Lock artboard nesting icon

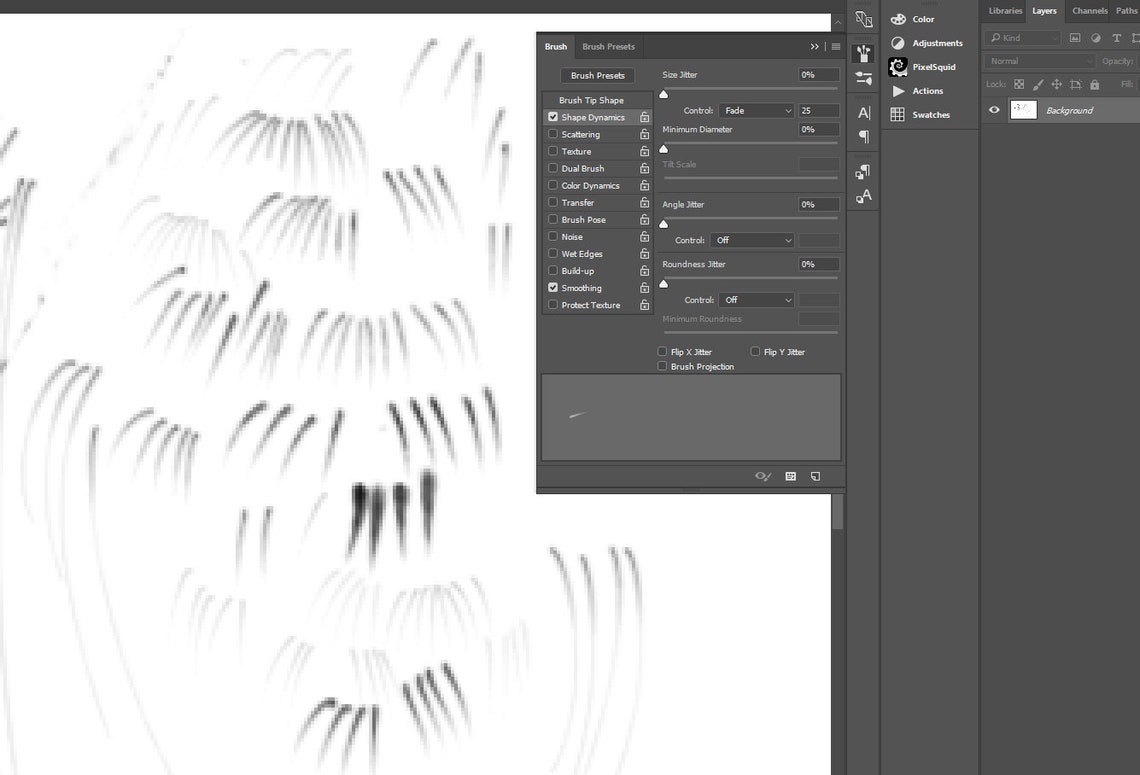(x=1076, y=84)
